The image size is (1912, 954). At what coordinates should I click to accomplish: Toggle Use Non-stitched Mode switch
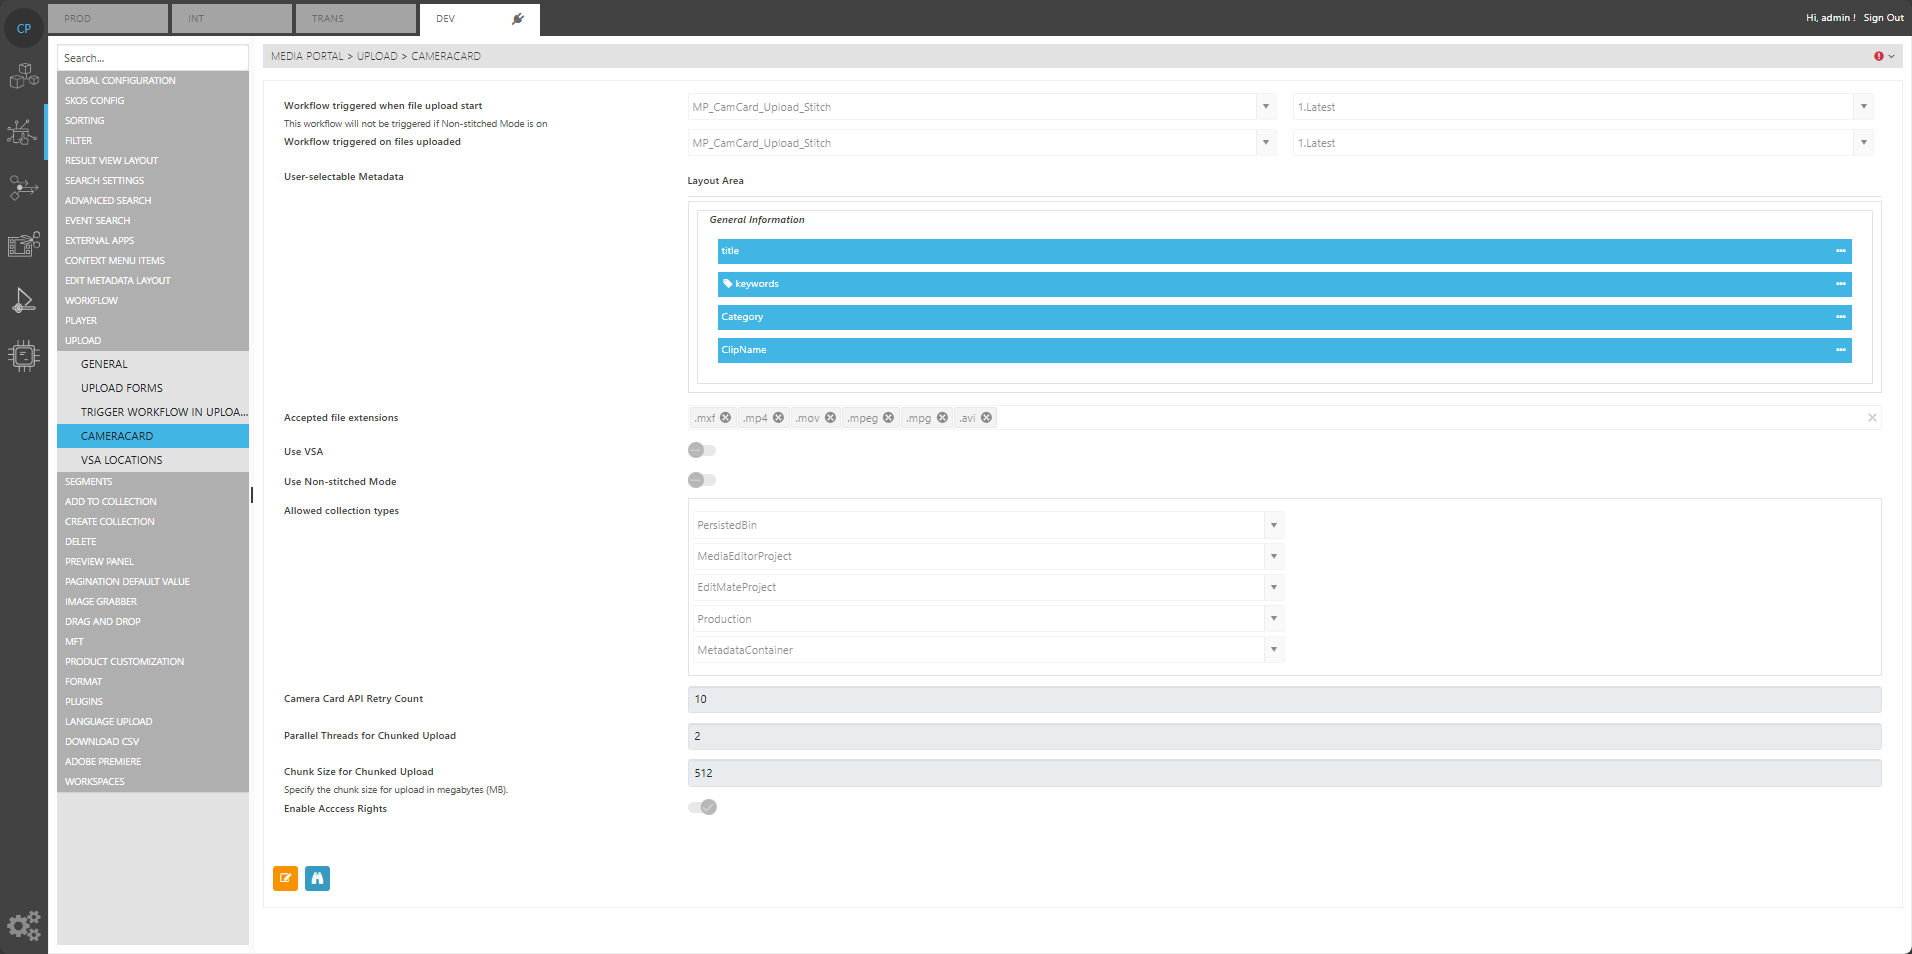[702, 481]
